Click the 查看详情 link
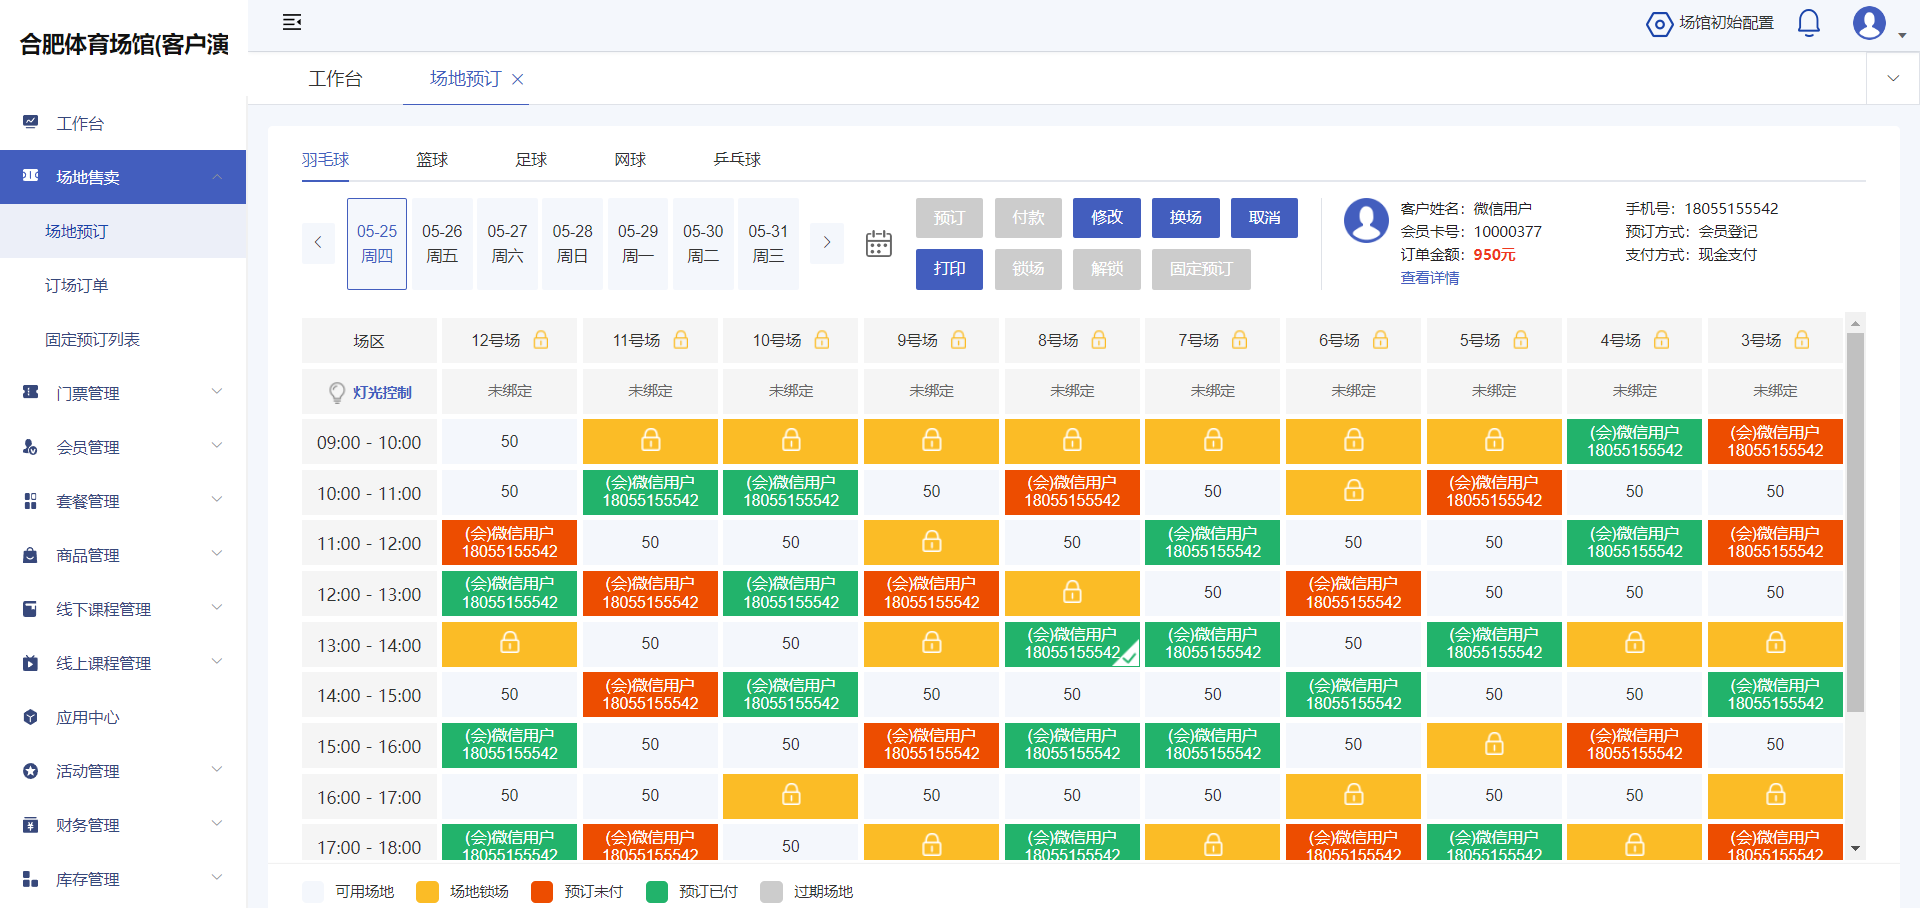1920x908 pixels. 1429,278
